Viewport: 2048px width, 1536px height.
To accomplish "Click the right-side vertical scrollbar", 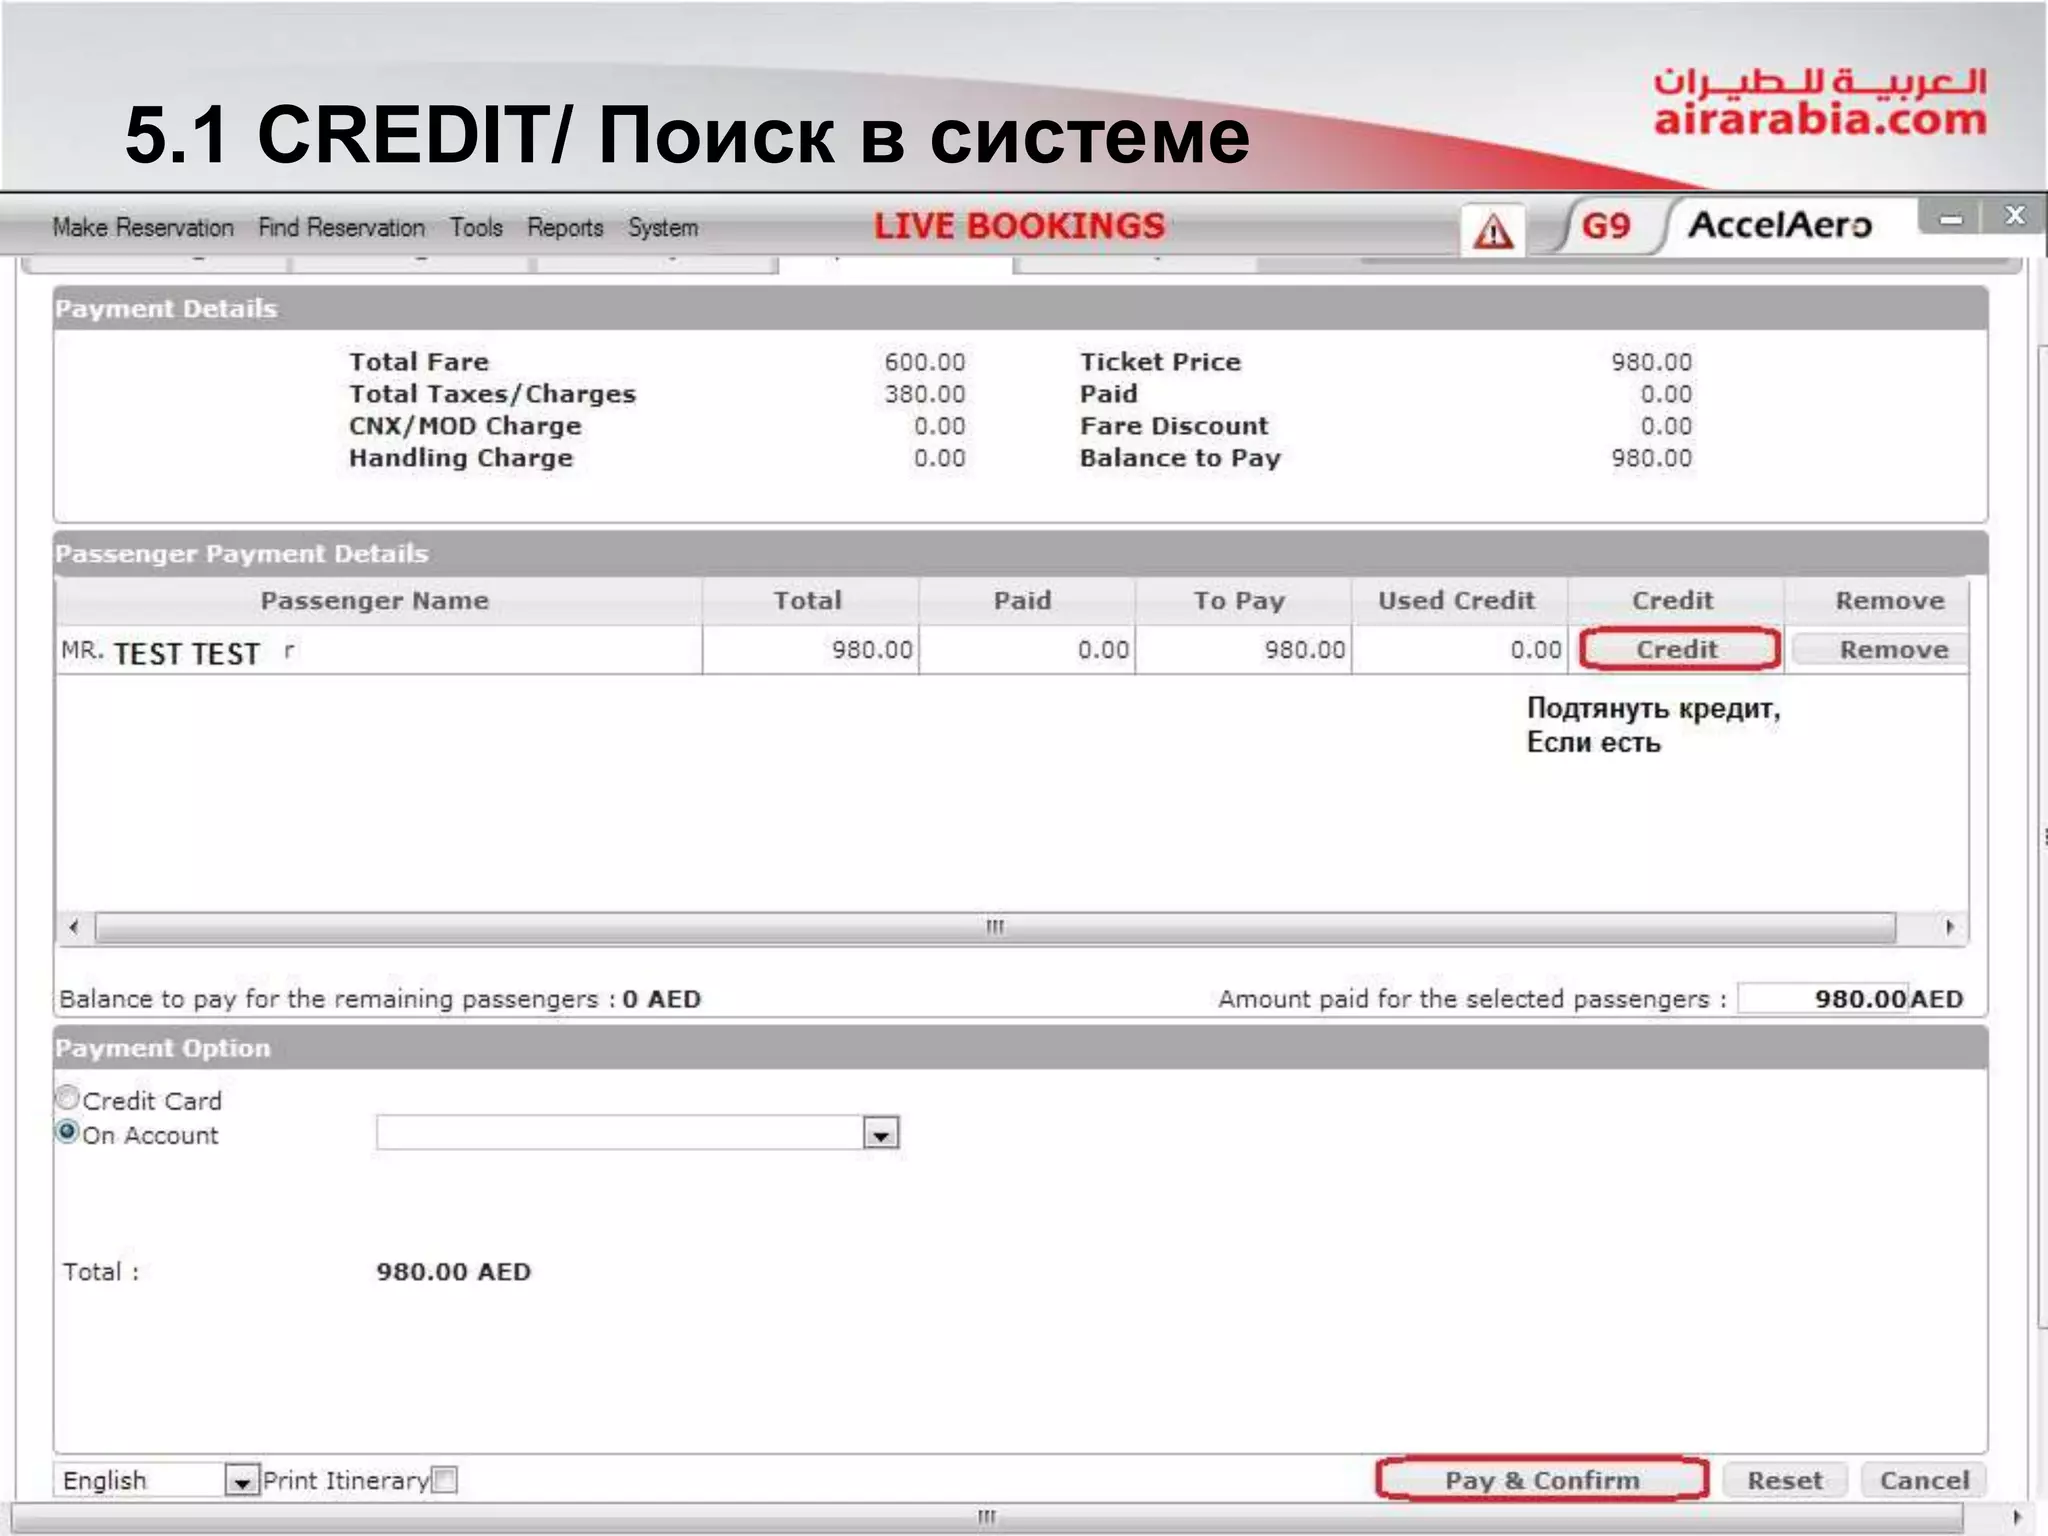I will [x=2041, y=836].
